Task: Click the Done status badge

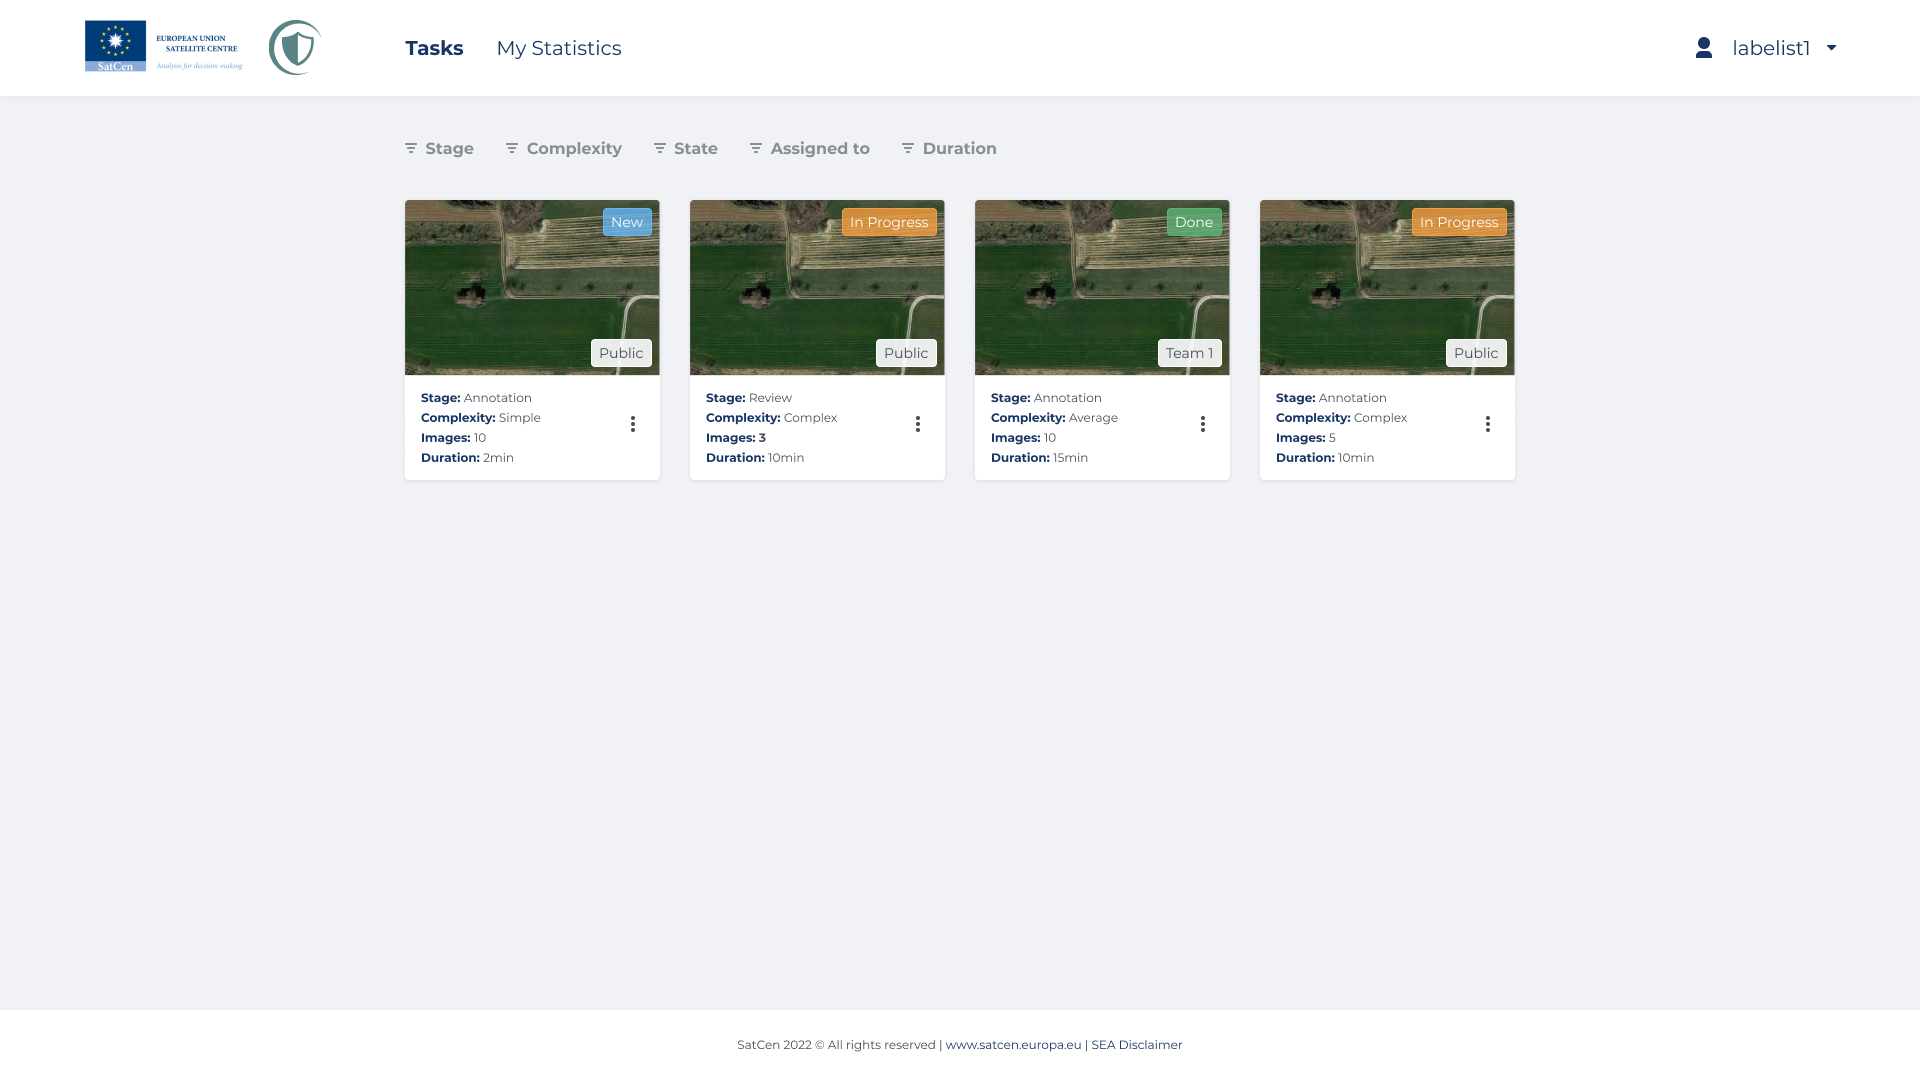Action: pyautogui.click(x=1193, y=222)
